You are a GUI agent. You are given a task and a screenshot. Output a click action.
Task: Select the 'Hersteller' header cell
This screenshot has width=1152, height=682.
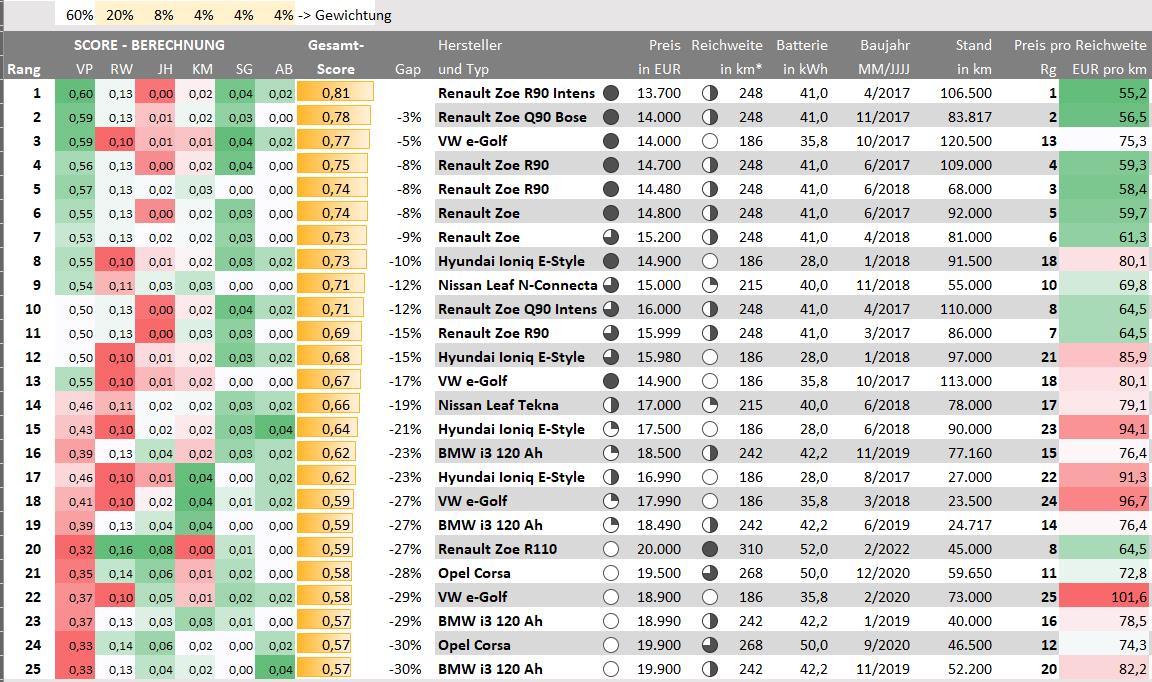click(470, 45)
